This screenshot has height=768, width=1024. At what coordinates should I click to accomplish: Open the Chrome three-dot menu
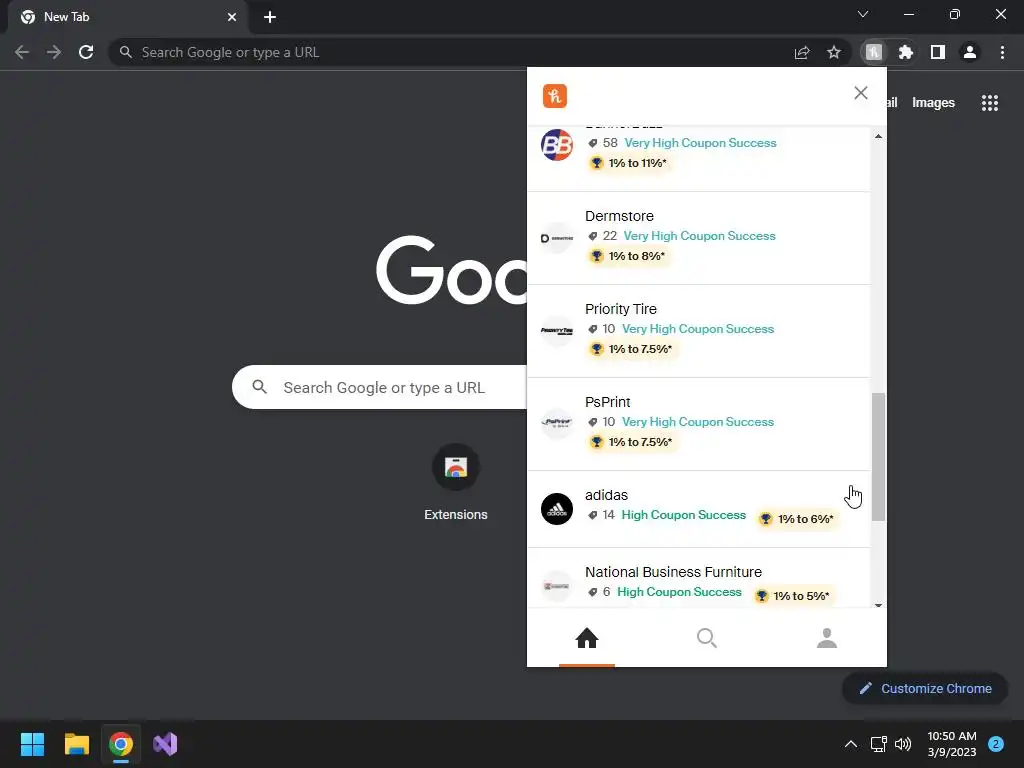pos(1002,52)
